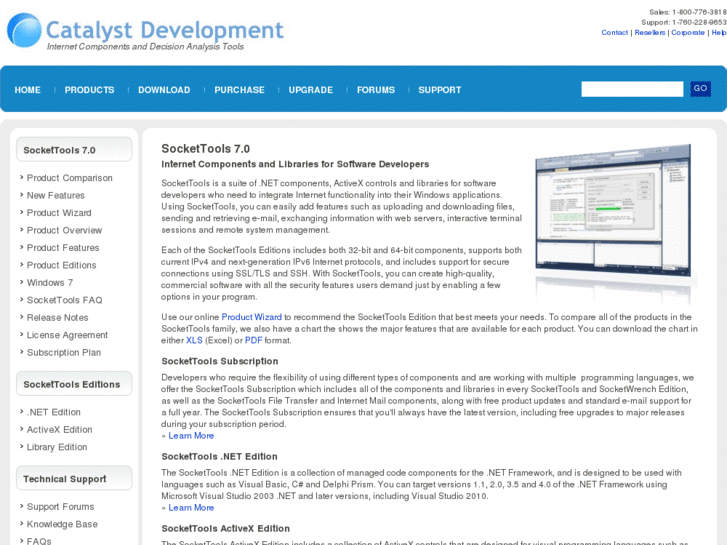This screenshot has height=545, width=727.
Task: Click the main SocketTools 7.0 page title
Action: 205,149
